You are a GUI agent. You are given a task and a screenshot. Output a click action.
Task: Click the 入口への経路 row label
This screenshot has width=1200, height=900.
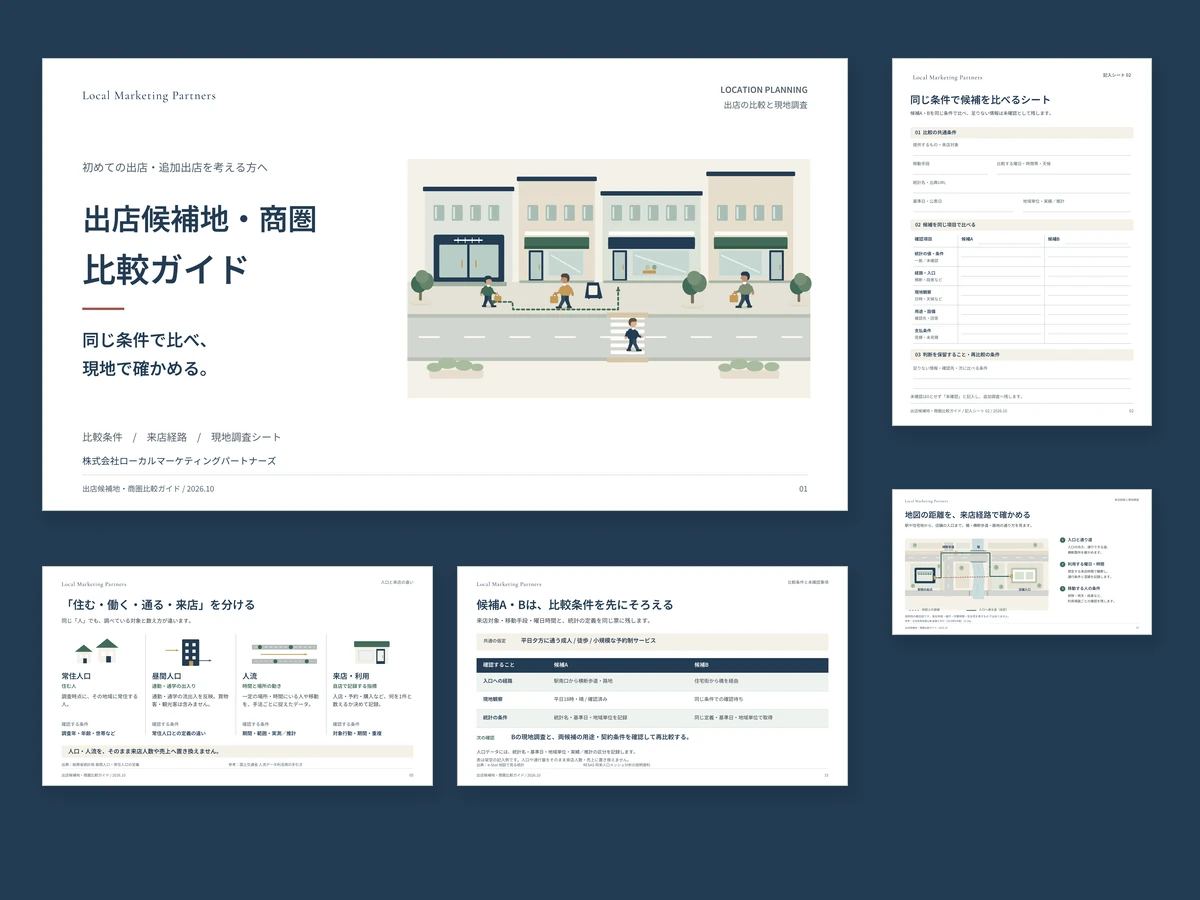499,680
